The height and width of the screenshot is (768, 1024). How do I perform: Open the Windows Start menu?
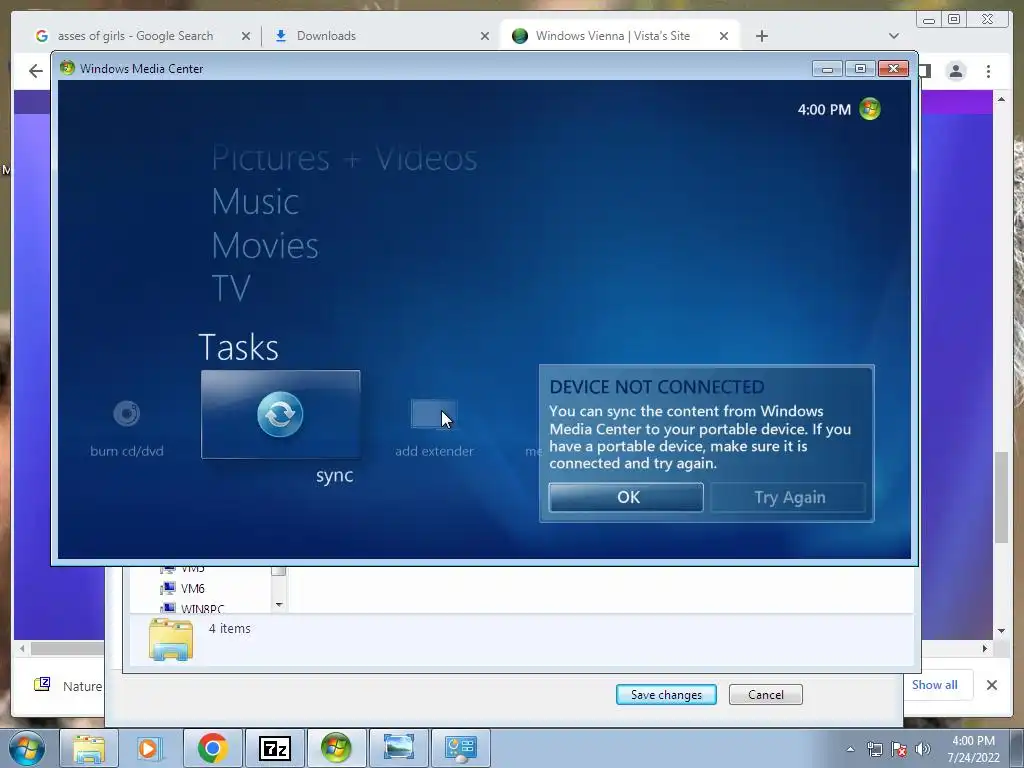(27, 748)
